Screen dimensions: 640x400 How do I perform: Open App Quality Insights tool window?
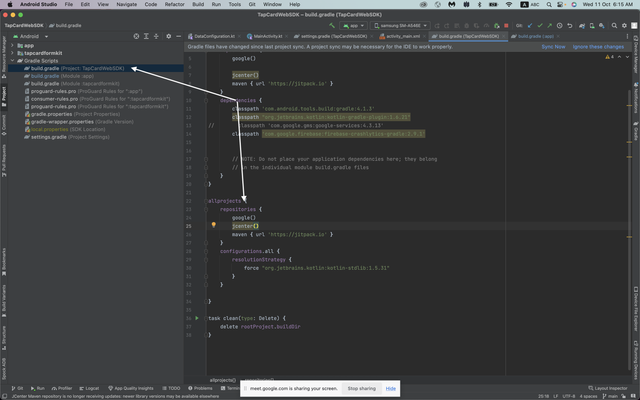(x=131, y=388)
